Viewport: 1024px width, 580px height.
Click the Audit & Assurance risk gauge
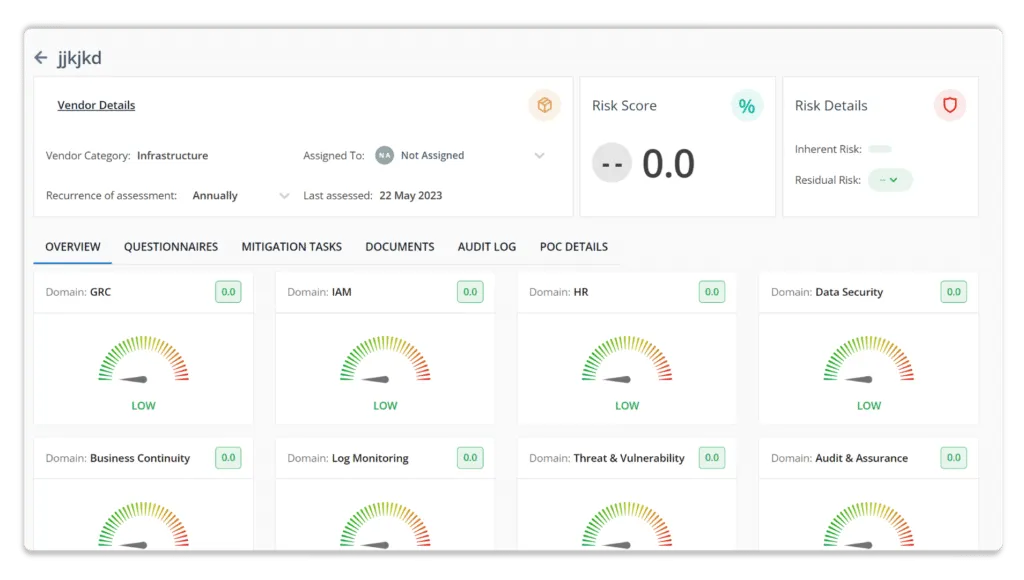pos(869,524)
